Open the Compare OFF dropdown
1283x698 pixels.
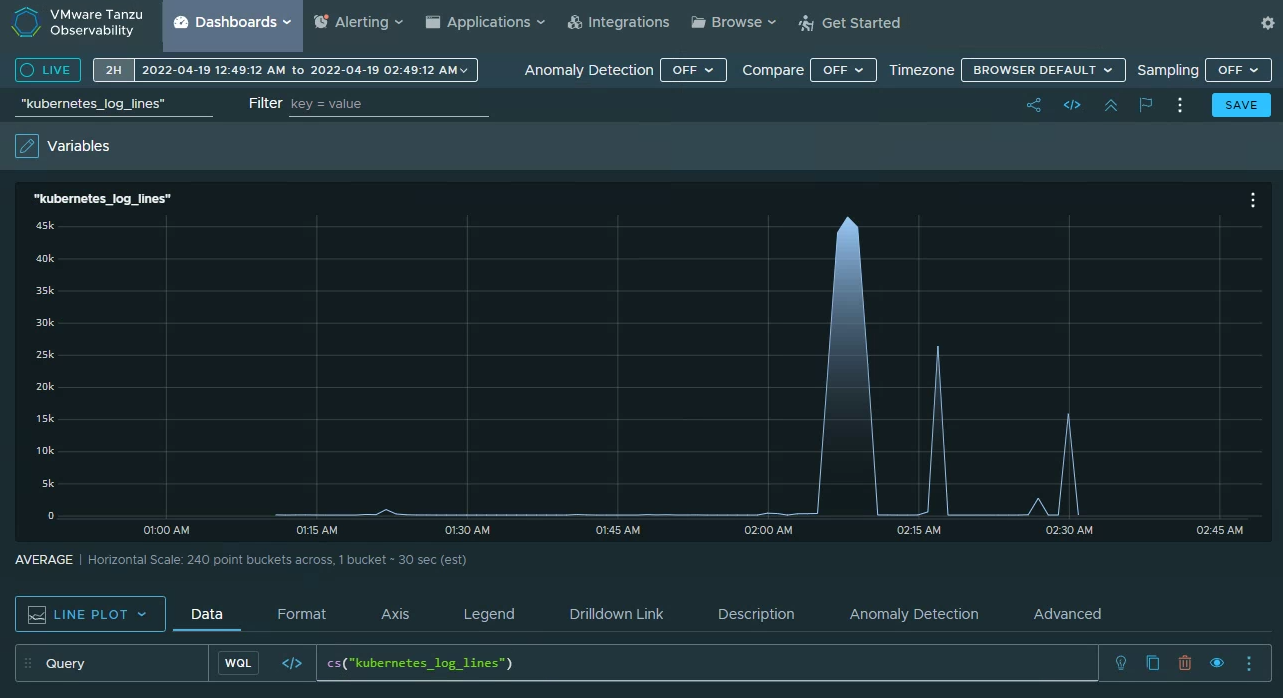(x=843, y=70)
